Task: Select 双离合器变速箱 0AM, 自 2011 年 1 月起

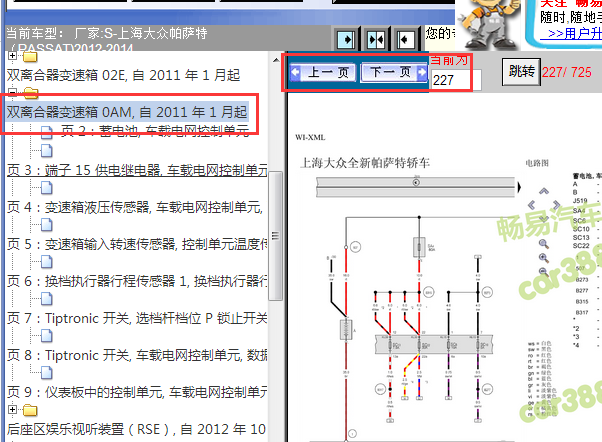Action: pyautogui.click(x=127, y=112)
